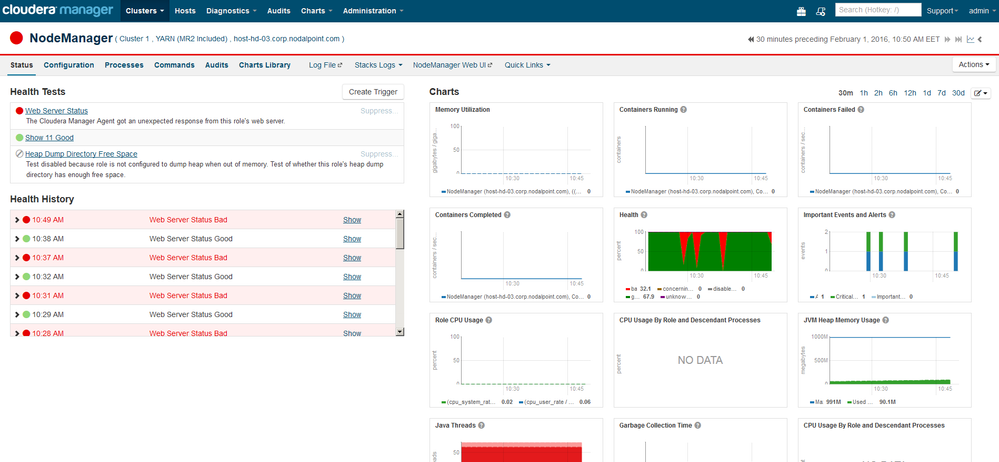Move time range backward with rewind icon
Screen dimensions: 999x462
(x=751, y=39)
